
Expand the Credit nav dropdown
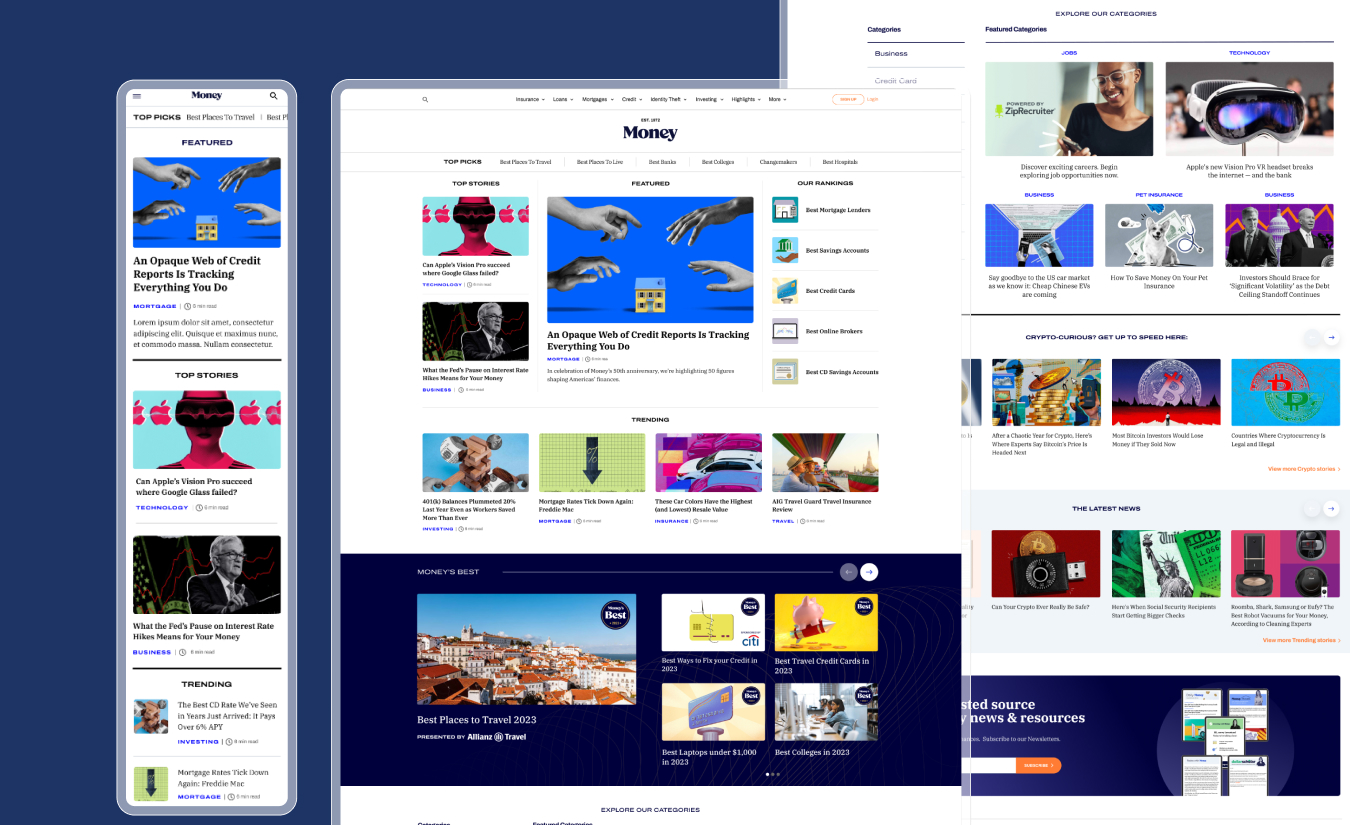[632, 100]
